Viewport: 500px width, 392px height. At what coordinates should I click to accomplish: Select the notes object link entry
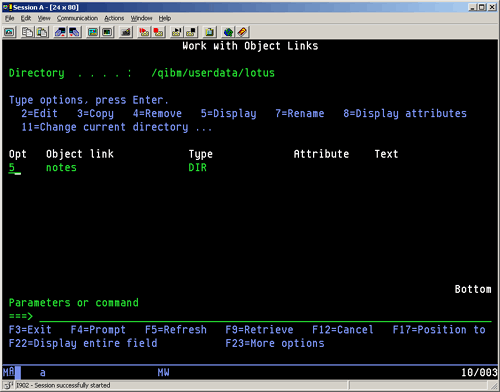coord(61,167)
